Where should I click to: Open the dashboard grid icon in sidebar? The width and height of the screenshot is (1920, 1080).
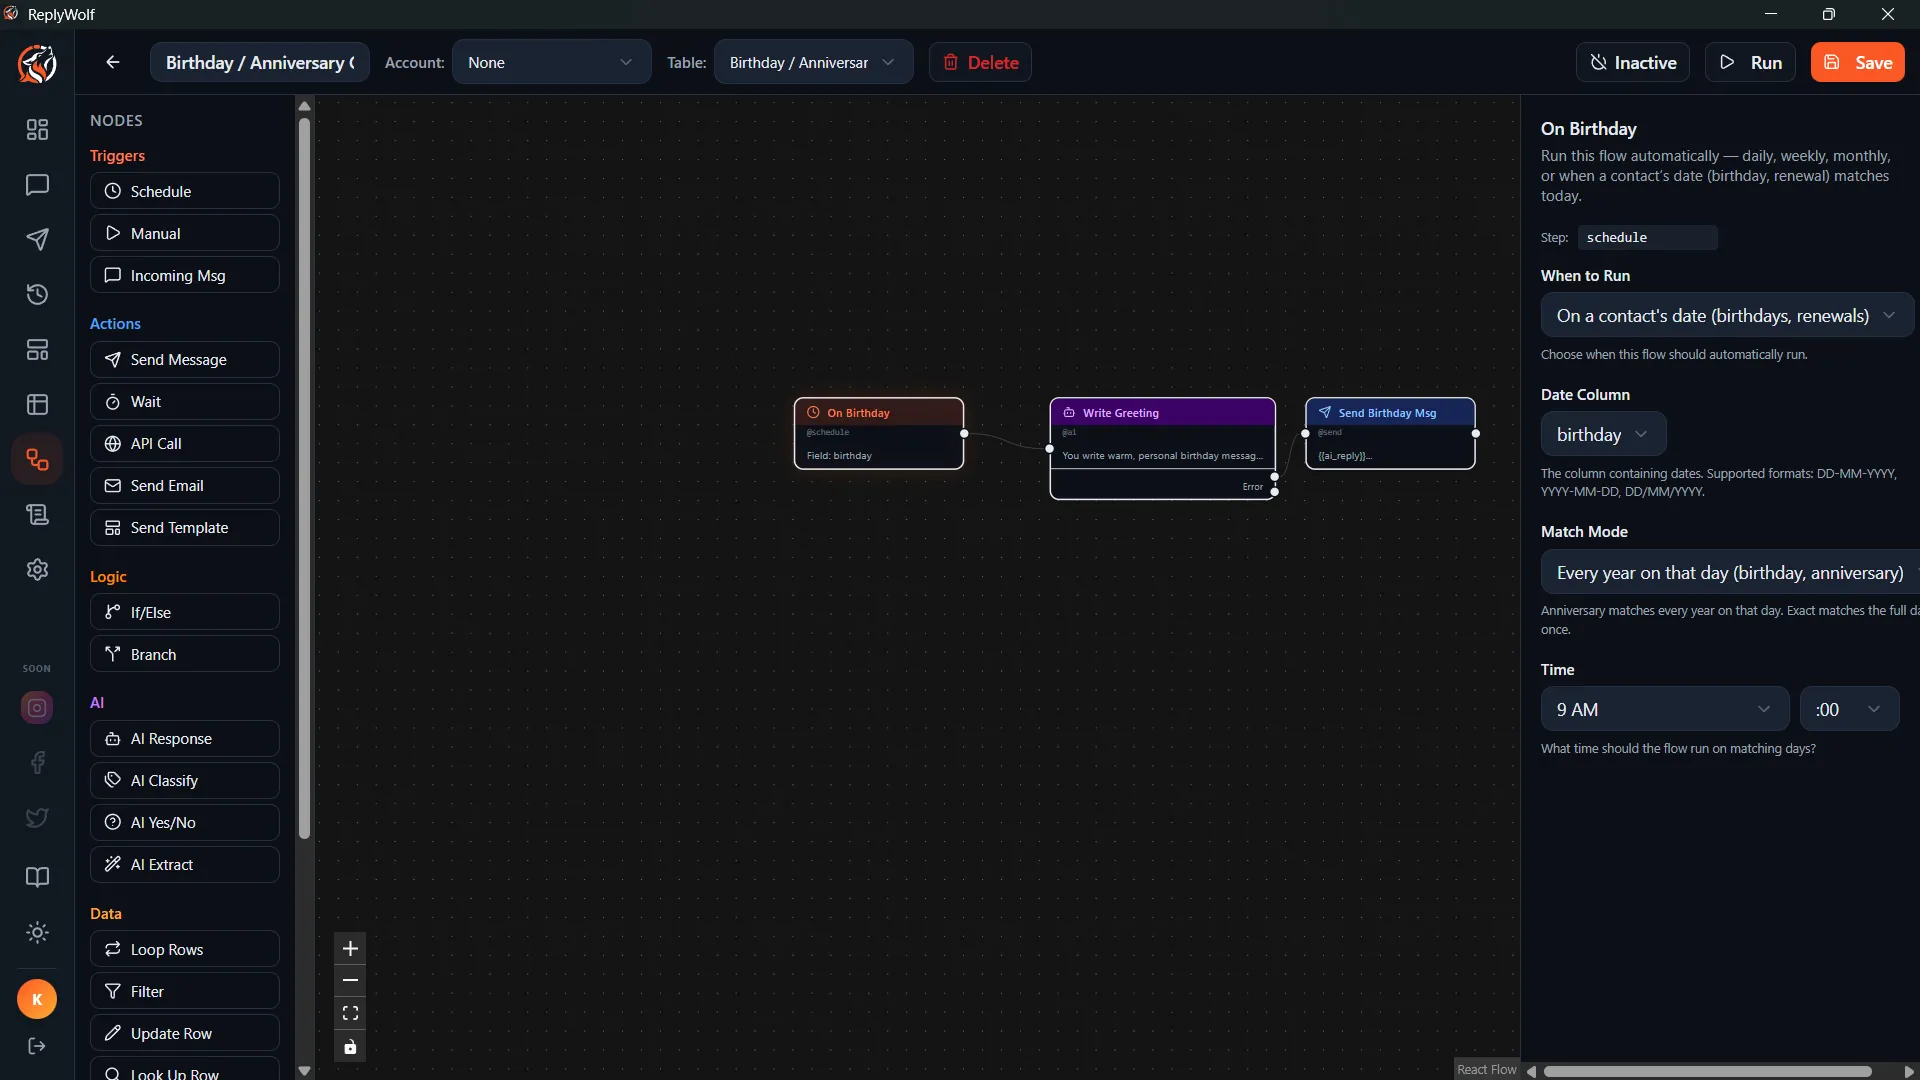click(37, 130)
